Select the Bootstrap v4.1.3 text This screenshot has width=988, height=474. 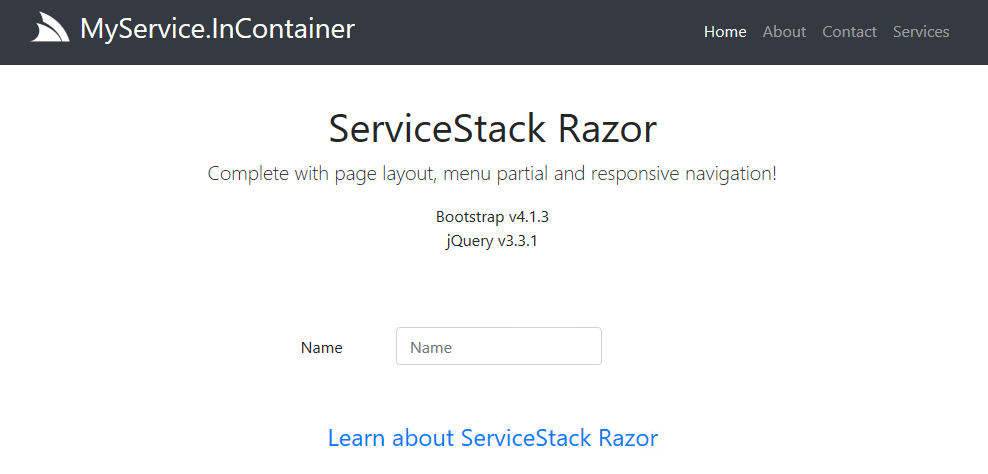pyautogui.click(x=492, y=217)
